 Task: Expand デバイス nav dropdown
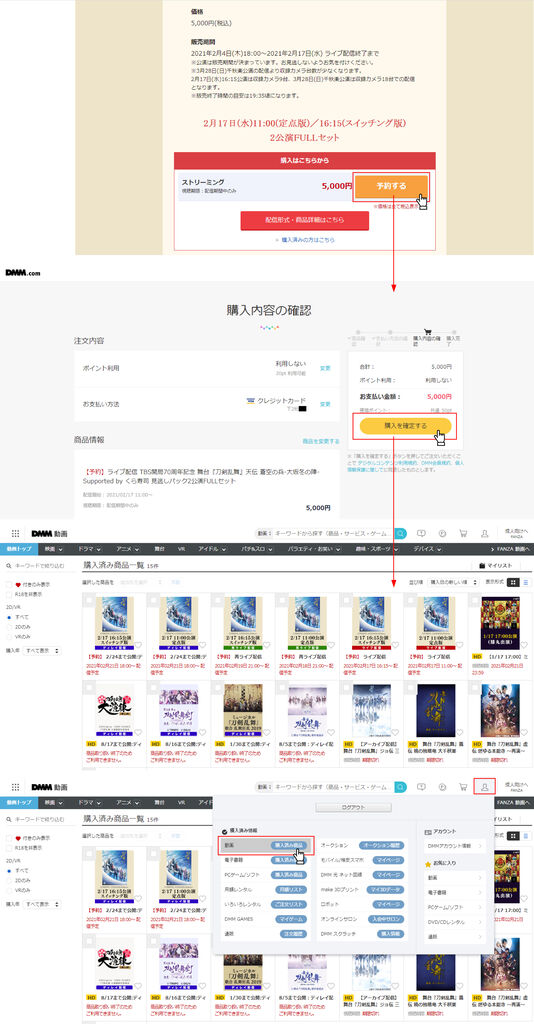pyautogui.click(x=428, y=549)
